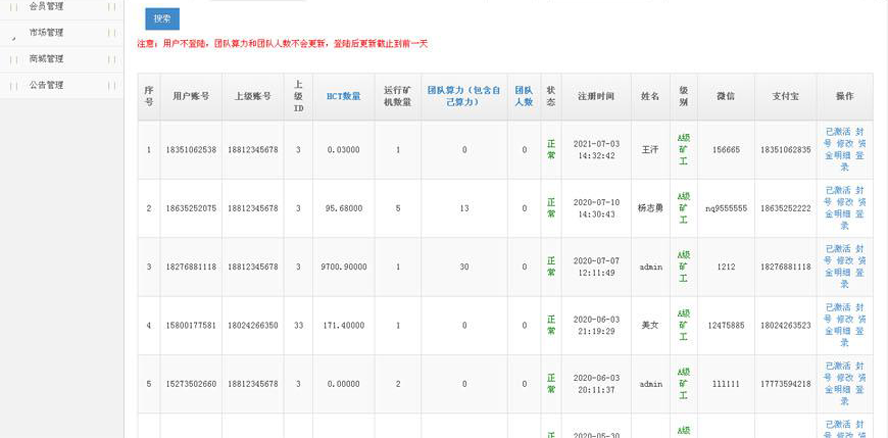888x438 pixels.
Task: Click 修改 for user 18635252075
Action: tap(845, 202)
